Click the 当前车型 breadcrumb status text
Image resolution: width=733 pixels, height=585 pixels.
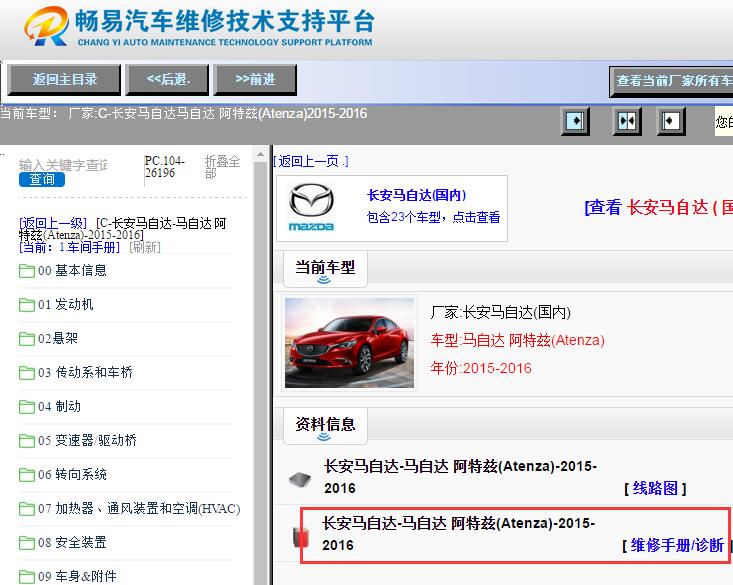coord(184,114)
